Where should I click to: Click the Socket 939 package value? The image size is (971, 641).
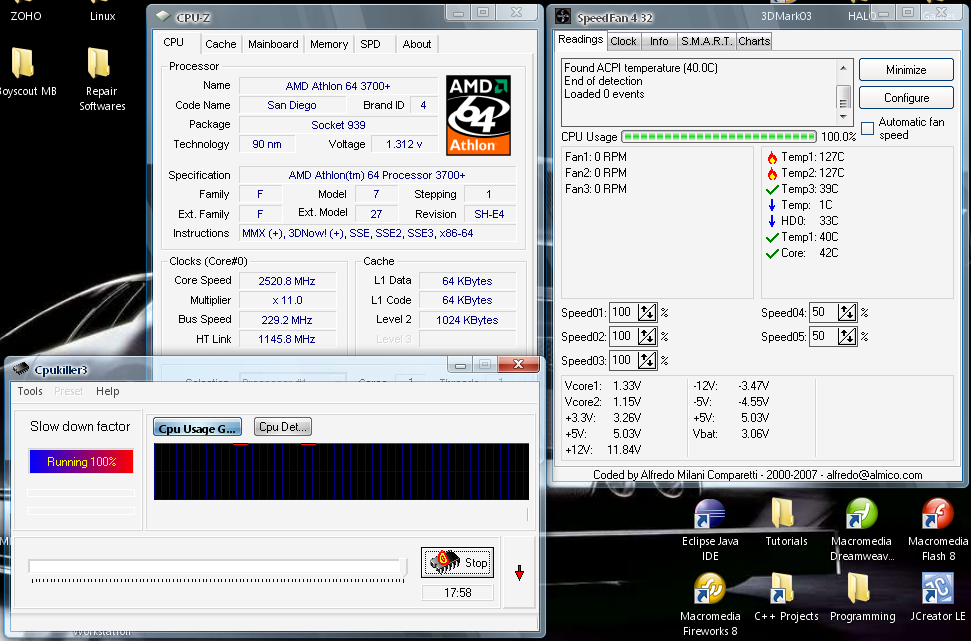(x=338, y=125)
